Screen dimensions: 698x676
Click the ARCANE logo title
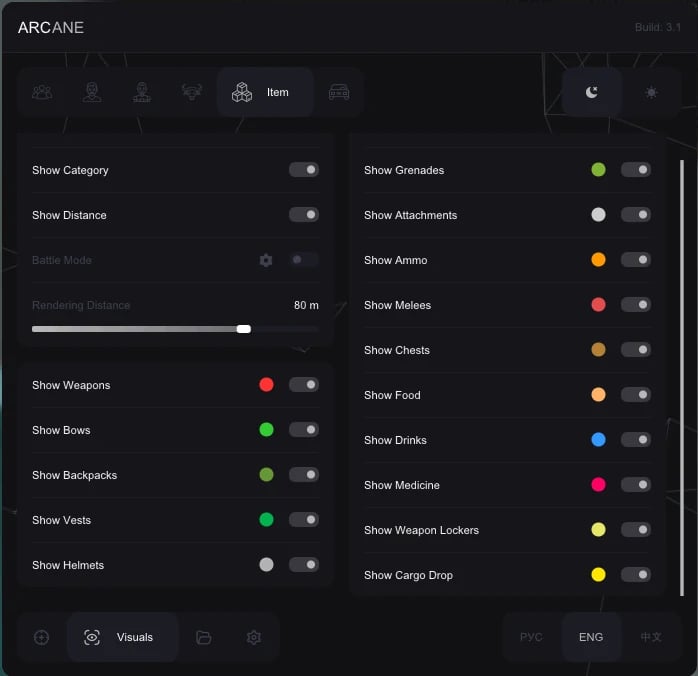pyautogui.click(x=51, y=28)
